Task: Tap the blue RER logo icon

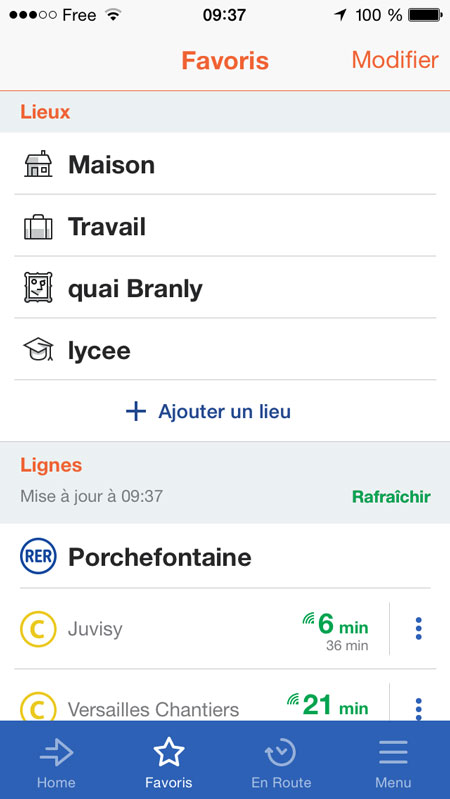Action: tap(38, 556)
